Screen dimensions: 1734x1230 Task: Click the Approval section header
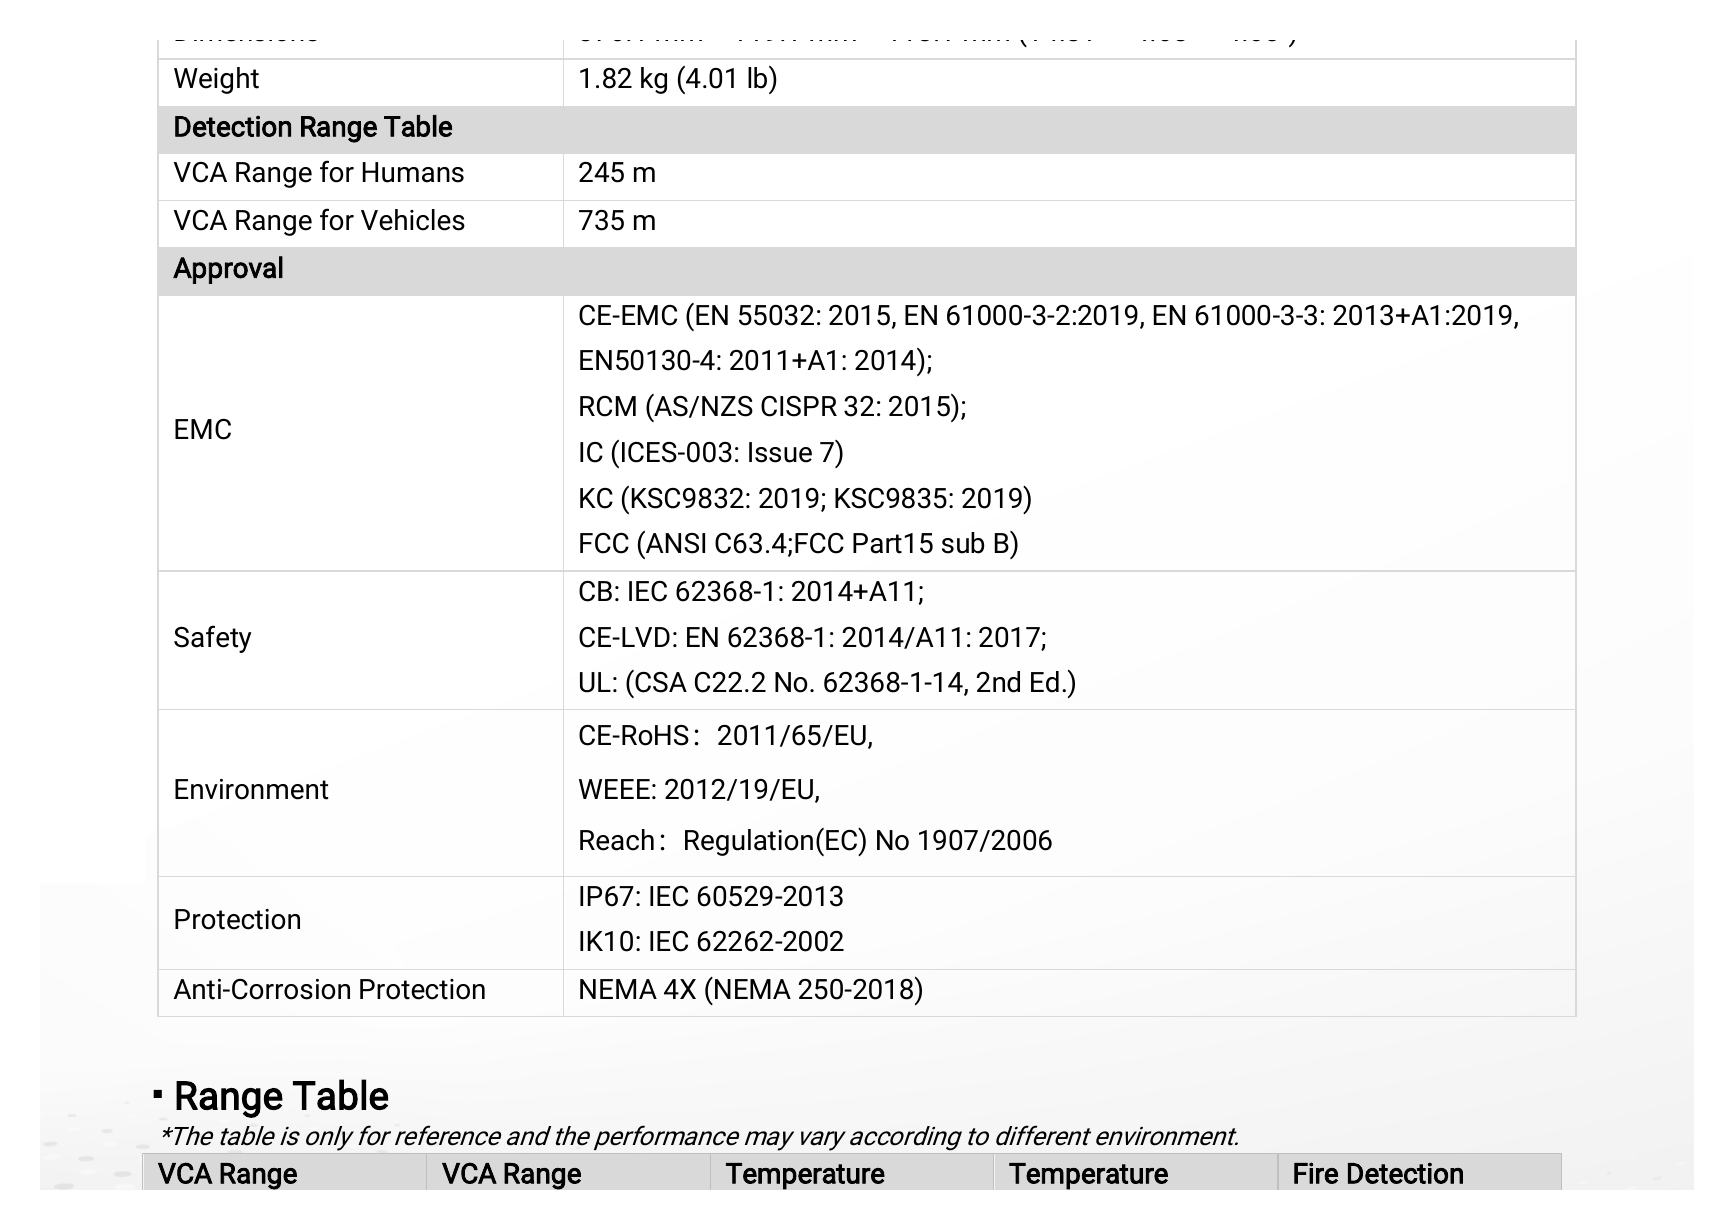pos(228,269)
